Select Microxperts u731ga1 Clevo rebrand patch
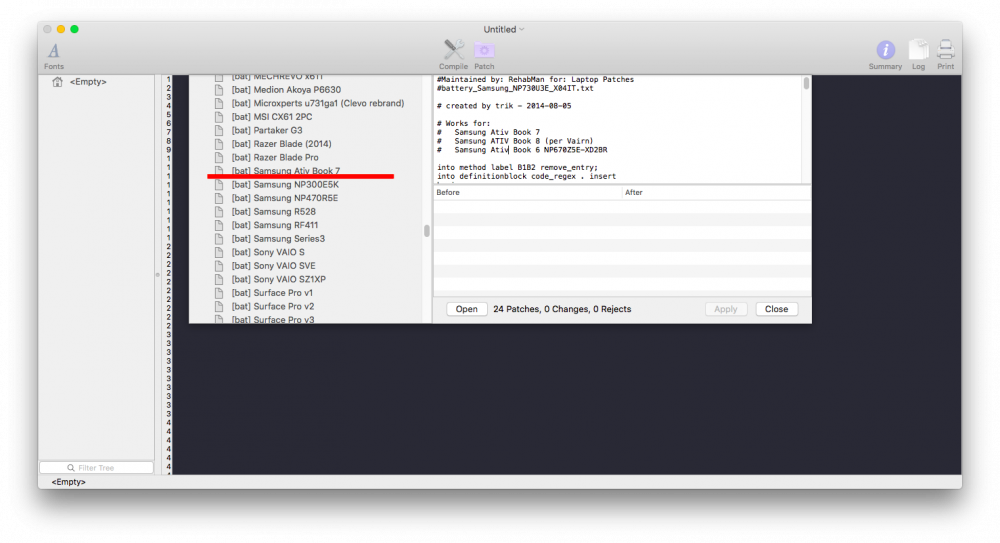The height and width of the screenshot is (543, 1000). [x=318, y=103]
